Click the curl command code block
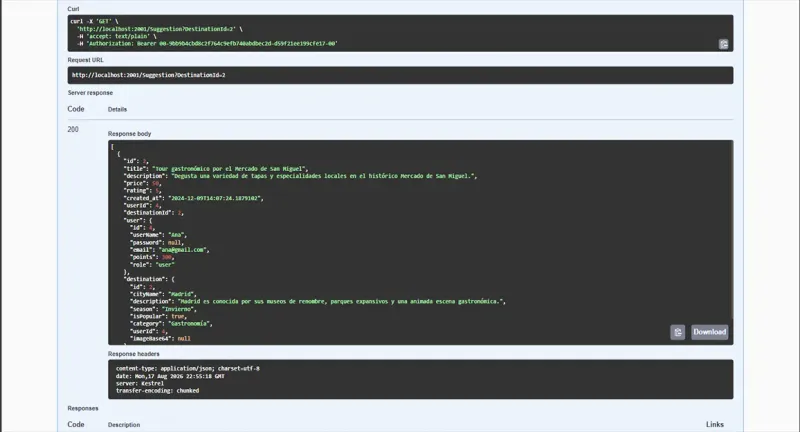 (x=400, y=33)
